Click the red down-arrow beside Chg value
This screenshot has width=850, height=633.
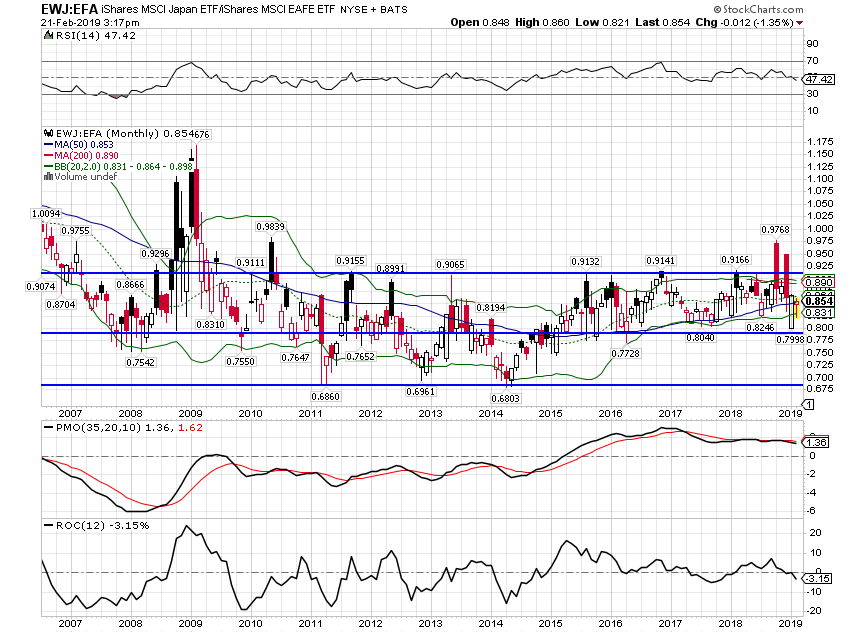coord(800,23)
